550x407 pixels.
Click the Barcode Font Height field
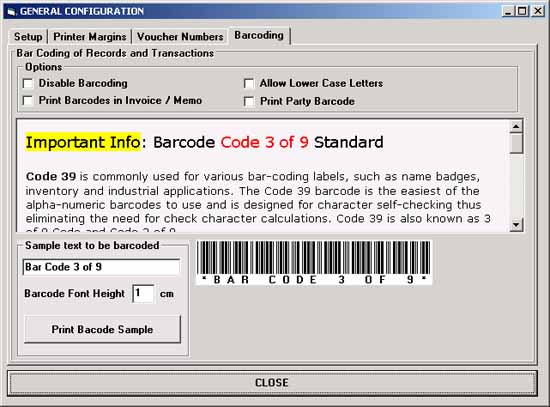tap(143, 293)
